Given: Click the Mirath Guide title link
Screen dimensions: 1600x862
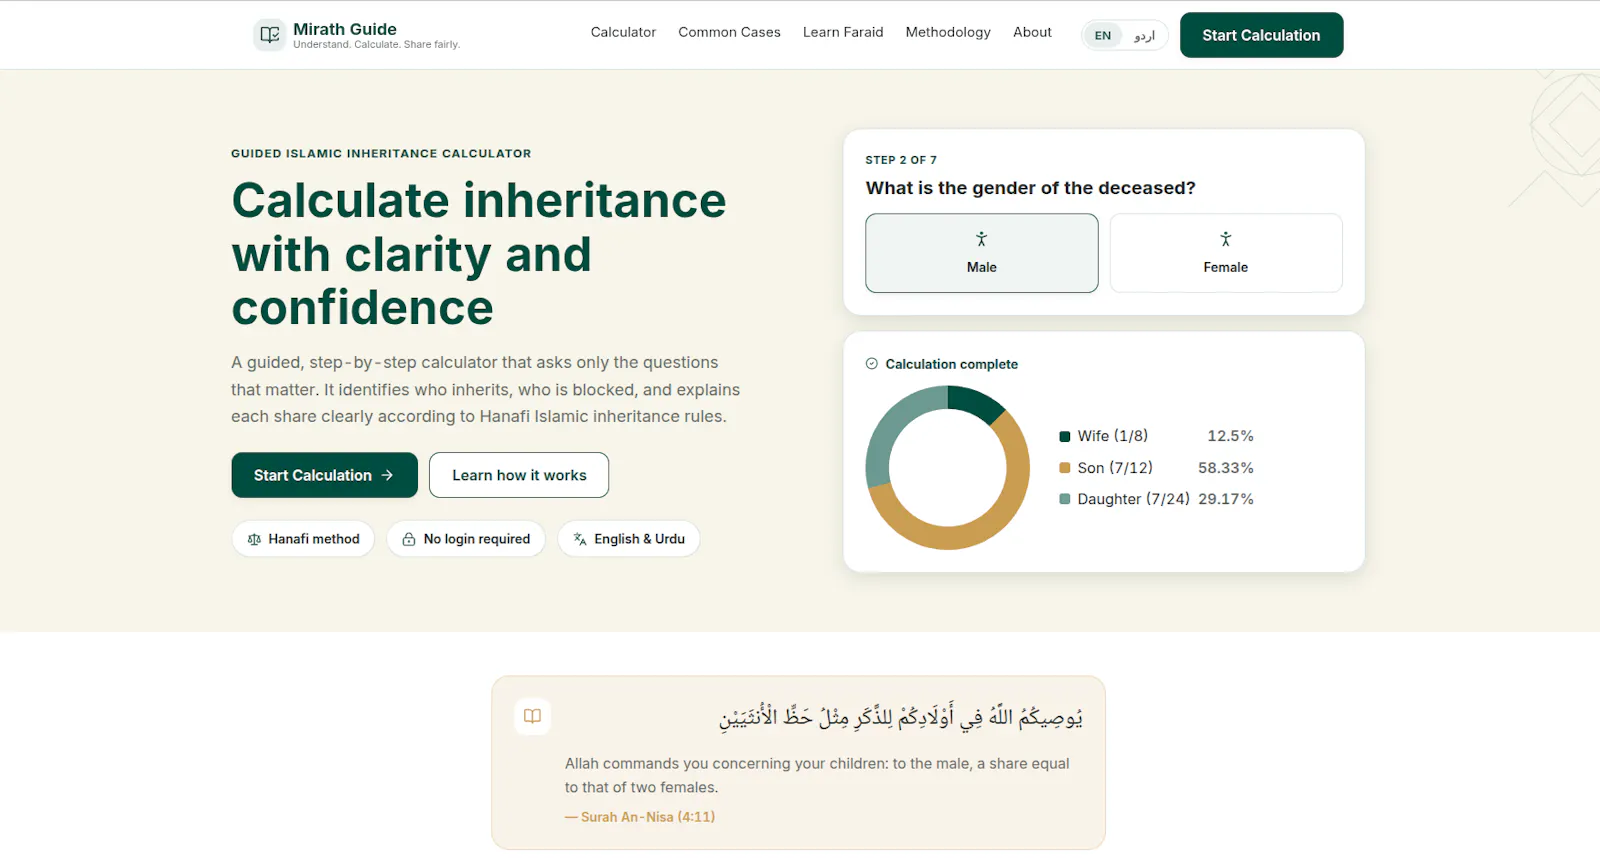Looking at the screenshot, I should 345,29.
